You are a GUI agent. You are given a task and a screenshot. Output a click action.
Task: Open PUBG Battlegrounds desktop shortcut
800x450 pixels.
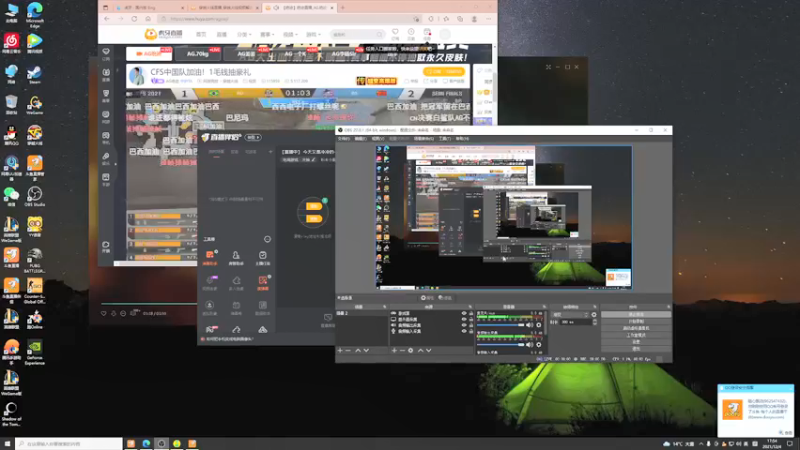tap(35, 260)
